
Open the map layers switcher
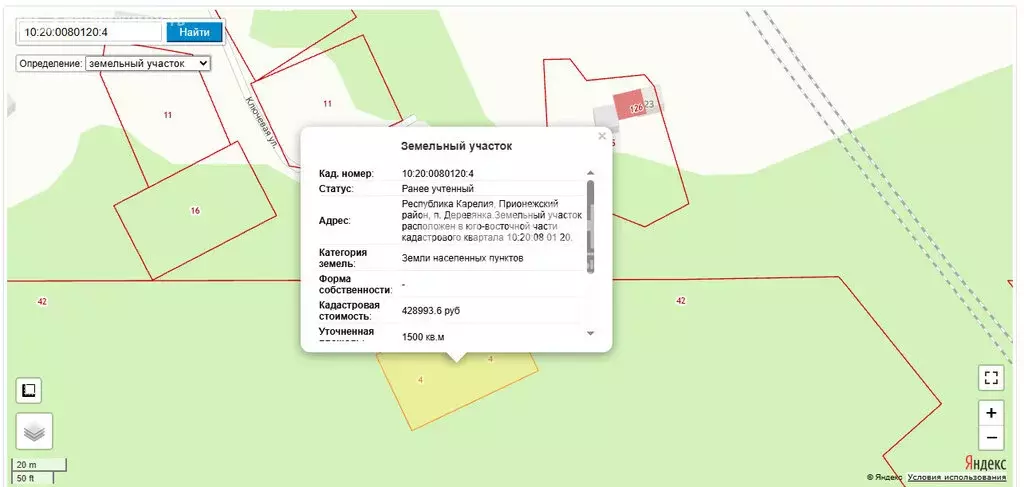pos(34,432)
